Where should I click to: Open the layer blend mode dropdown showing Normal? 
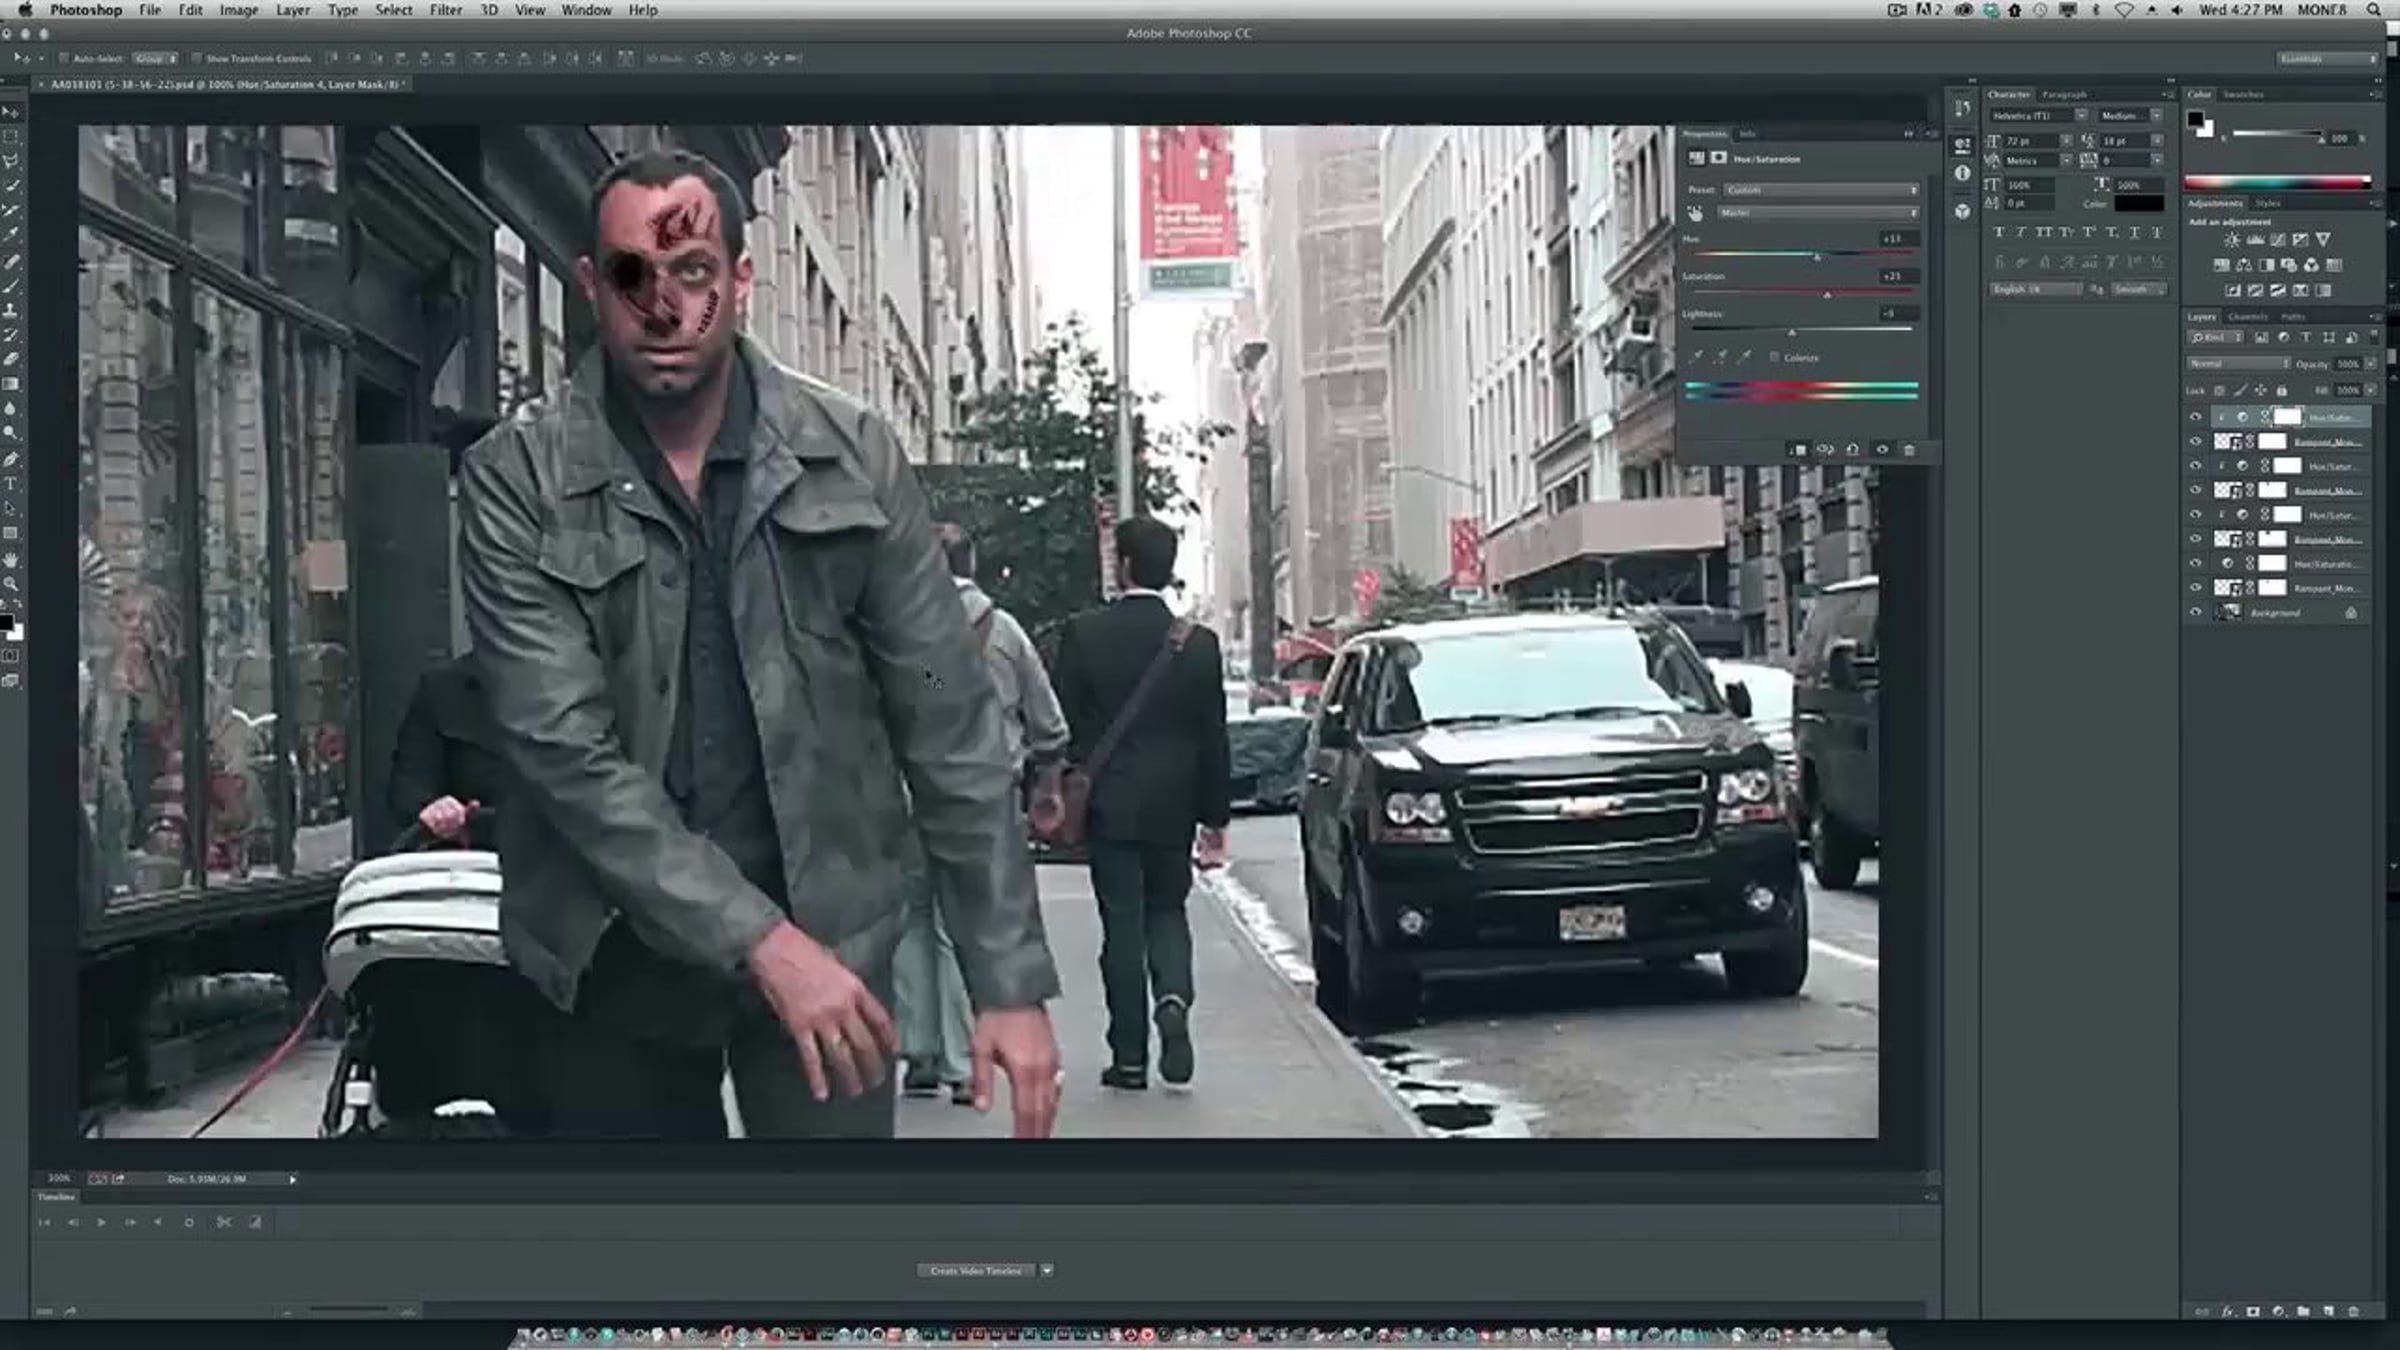2238,364
